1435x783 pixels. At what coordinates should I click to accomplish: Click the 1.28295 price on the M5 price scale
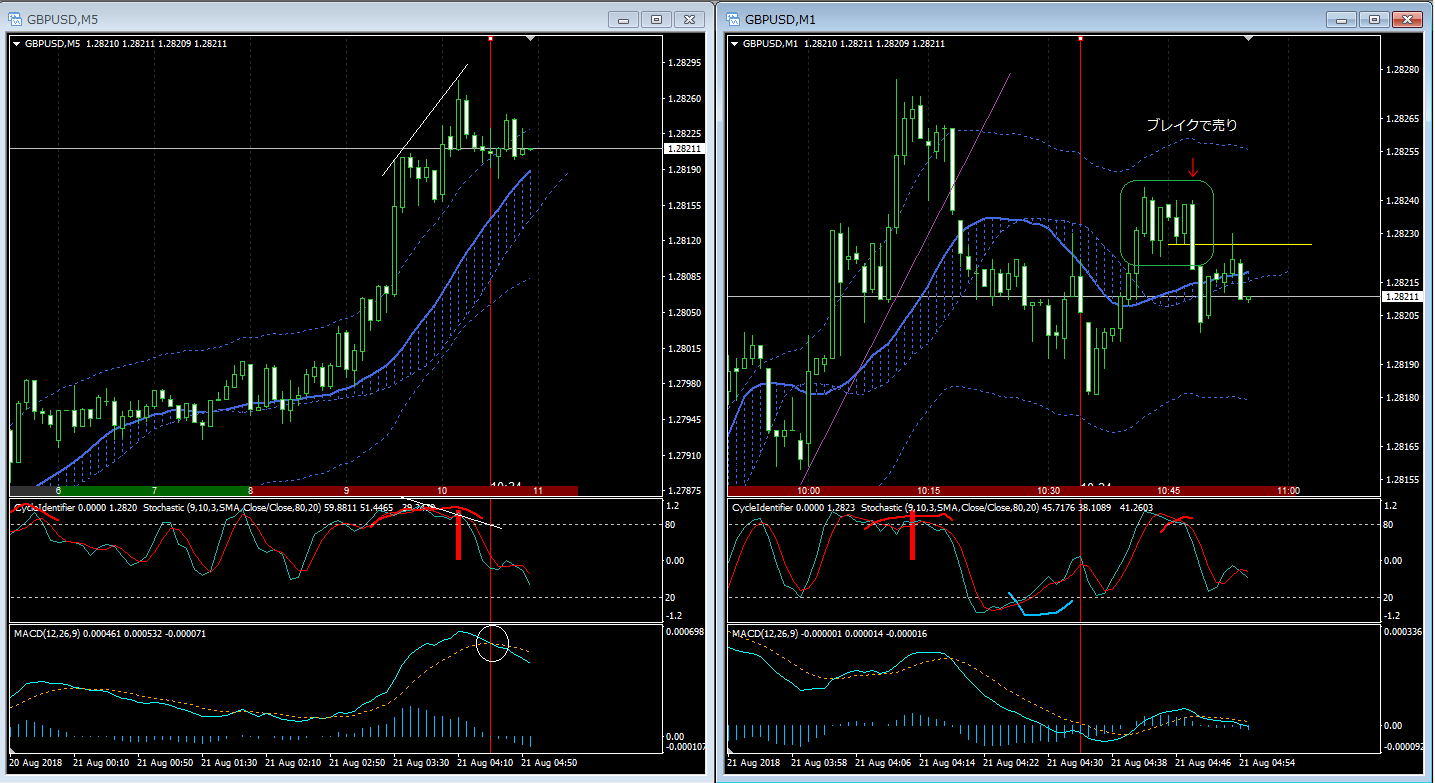point(683,62)
